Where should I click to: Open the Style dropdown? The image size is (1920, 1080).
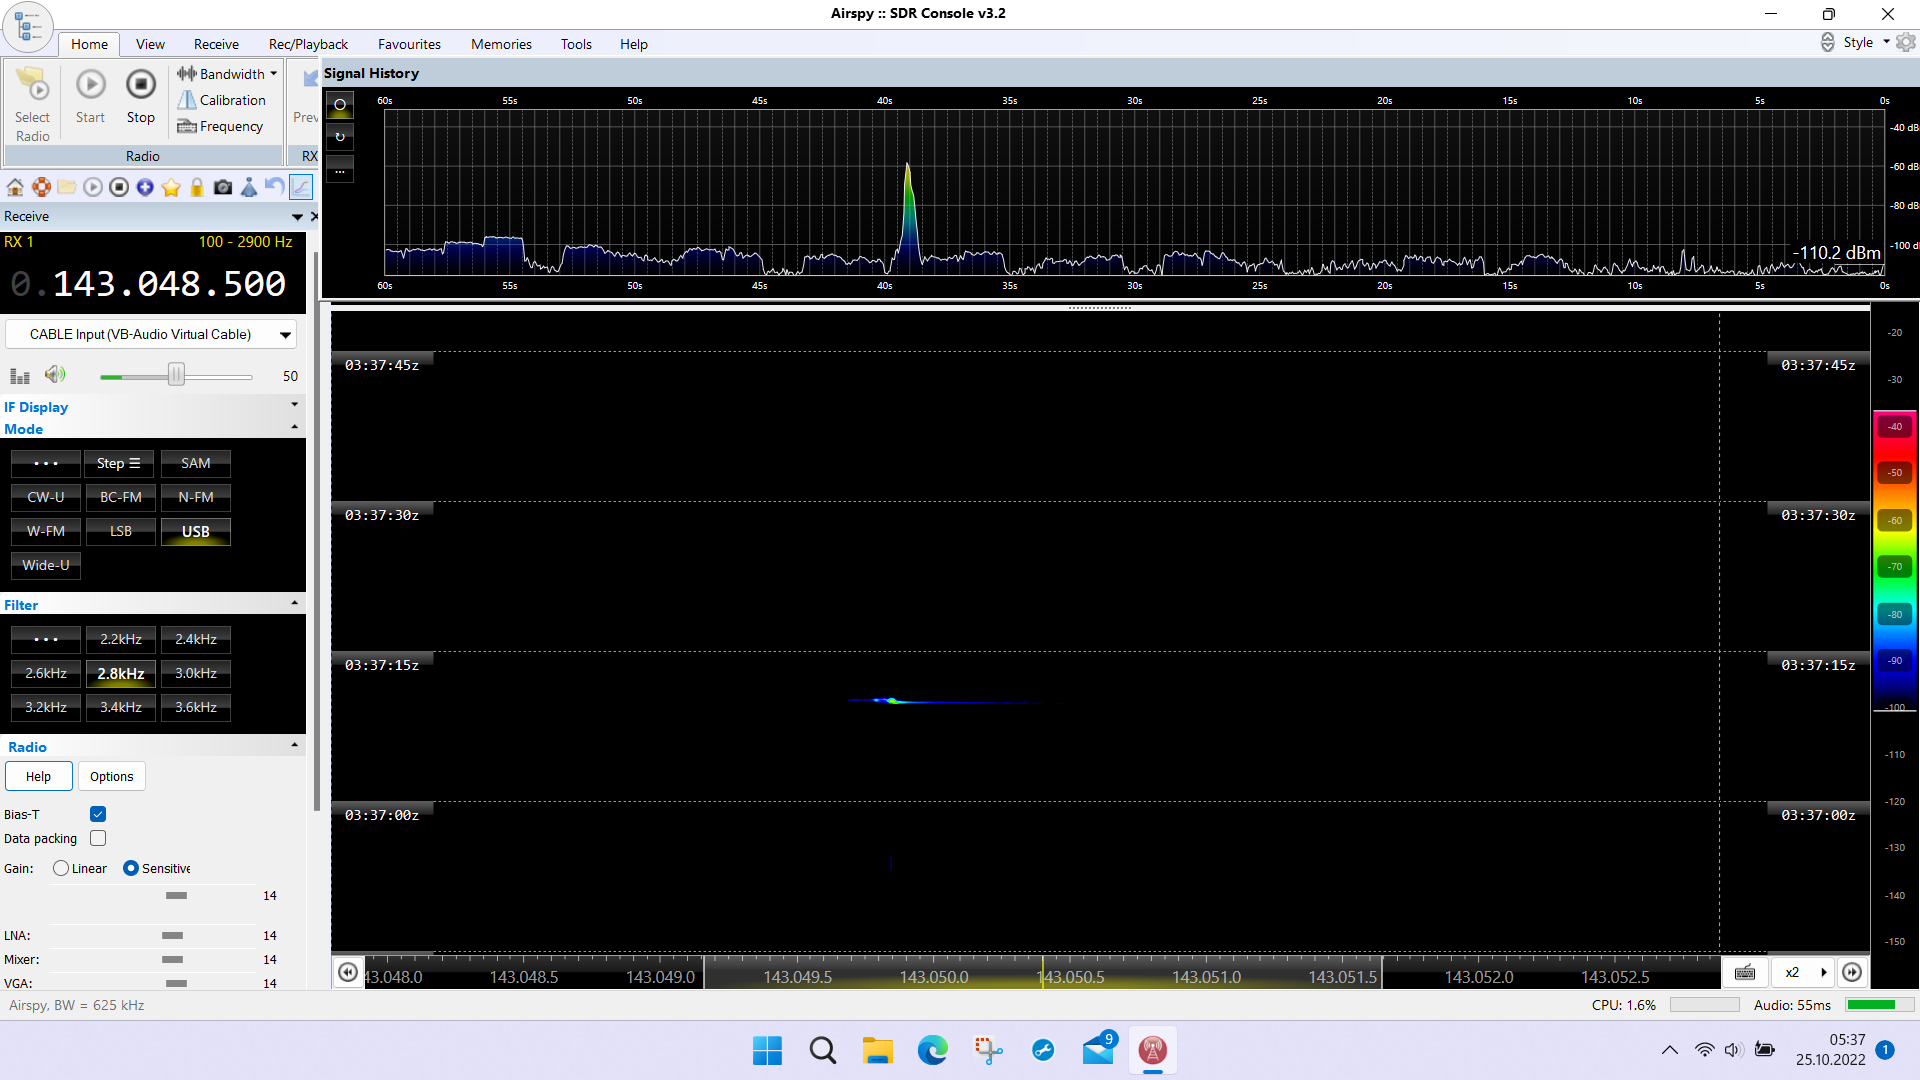point(1865,43)
